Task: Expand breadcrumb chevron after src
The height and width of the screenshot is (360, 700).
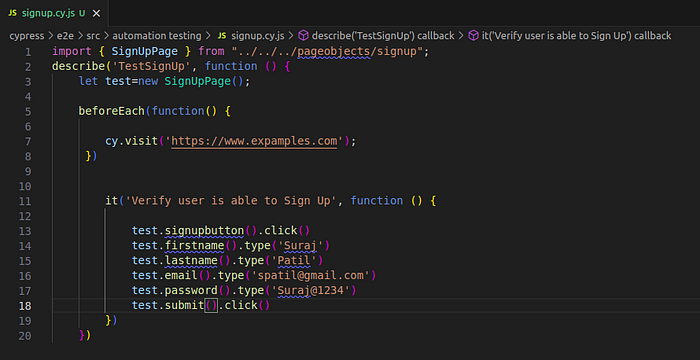Action: (x=106, y=36)
